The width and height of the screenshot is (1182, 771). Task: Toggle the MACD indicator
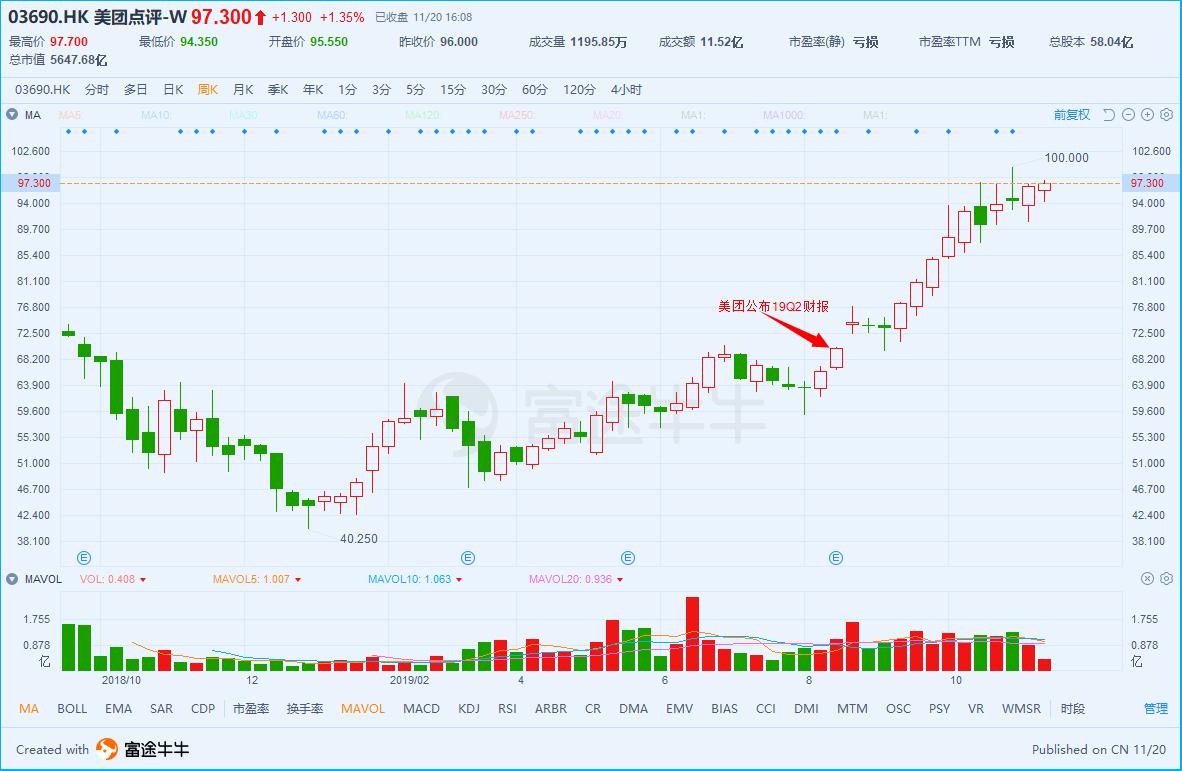click(421, 708)
